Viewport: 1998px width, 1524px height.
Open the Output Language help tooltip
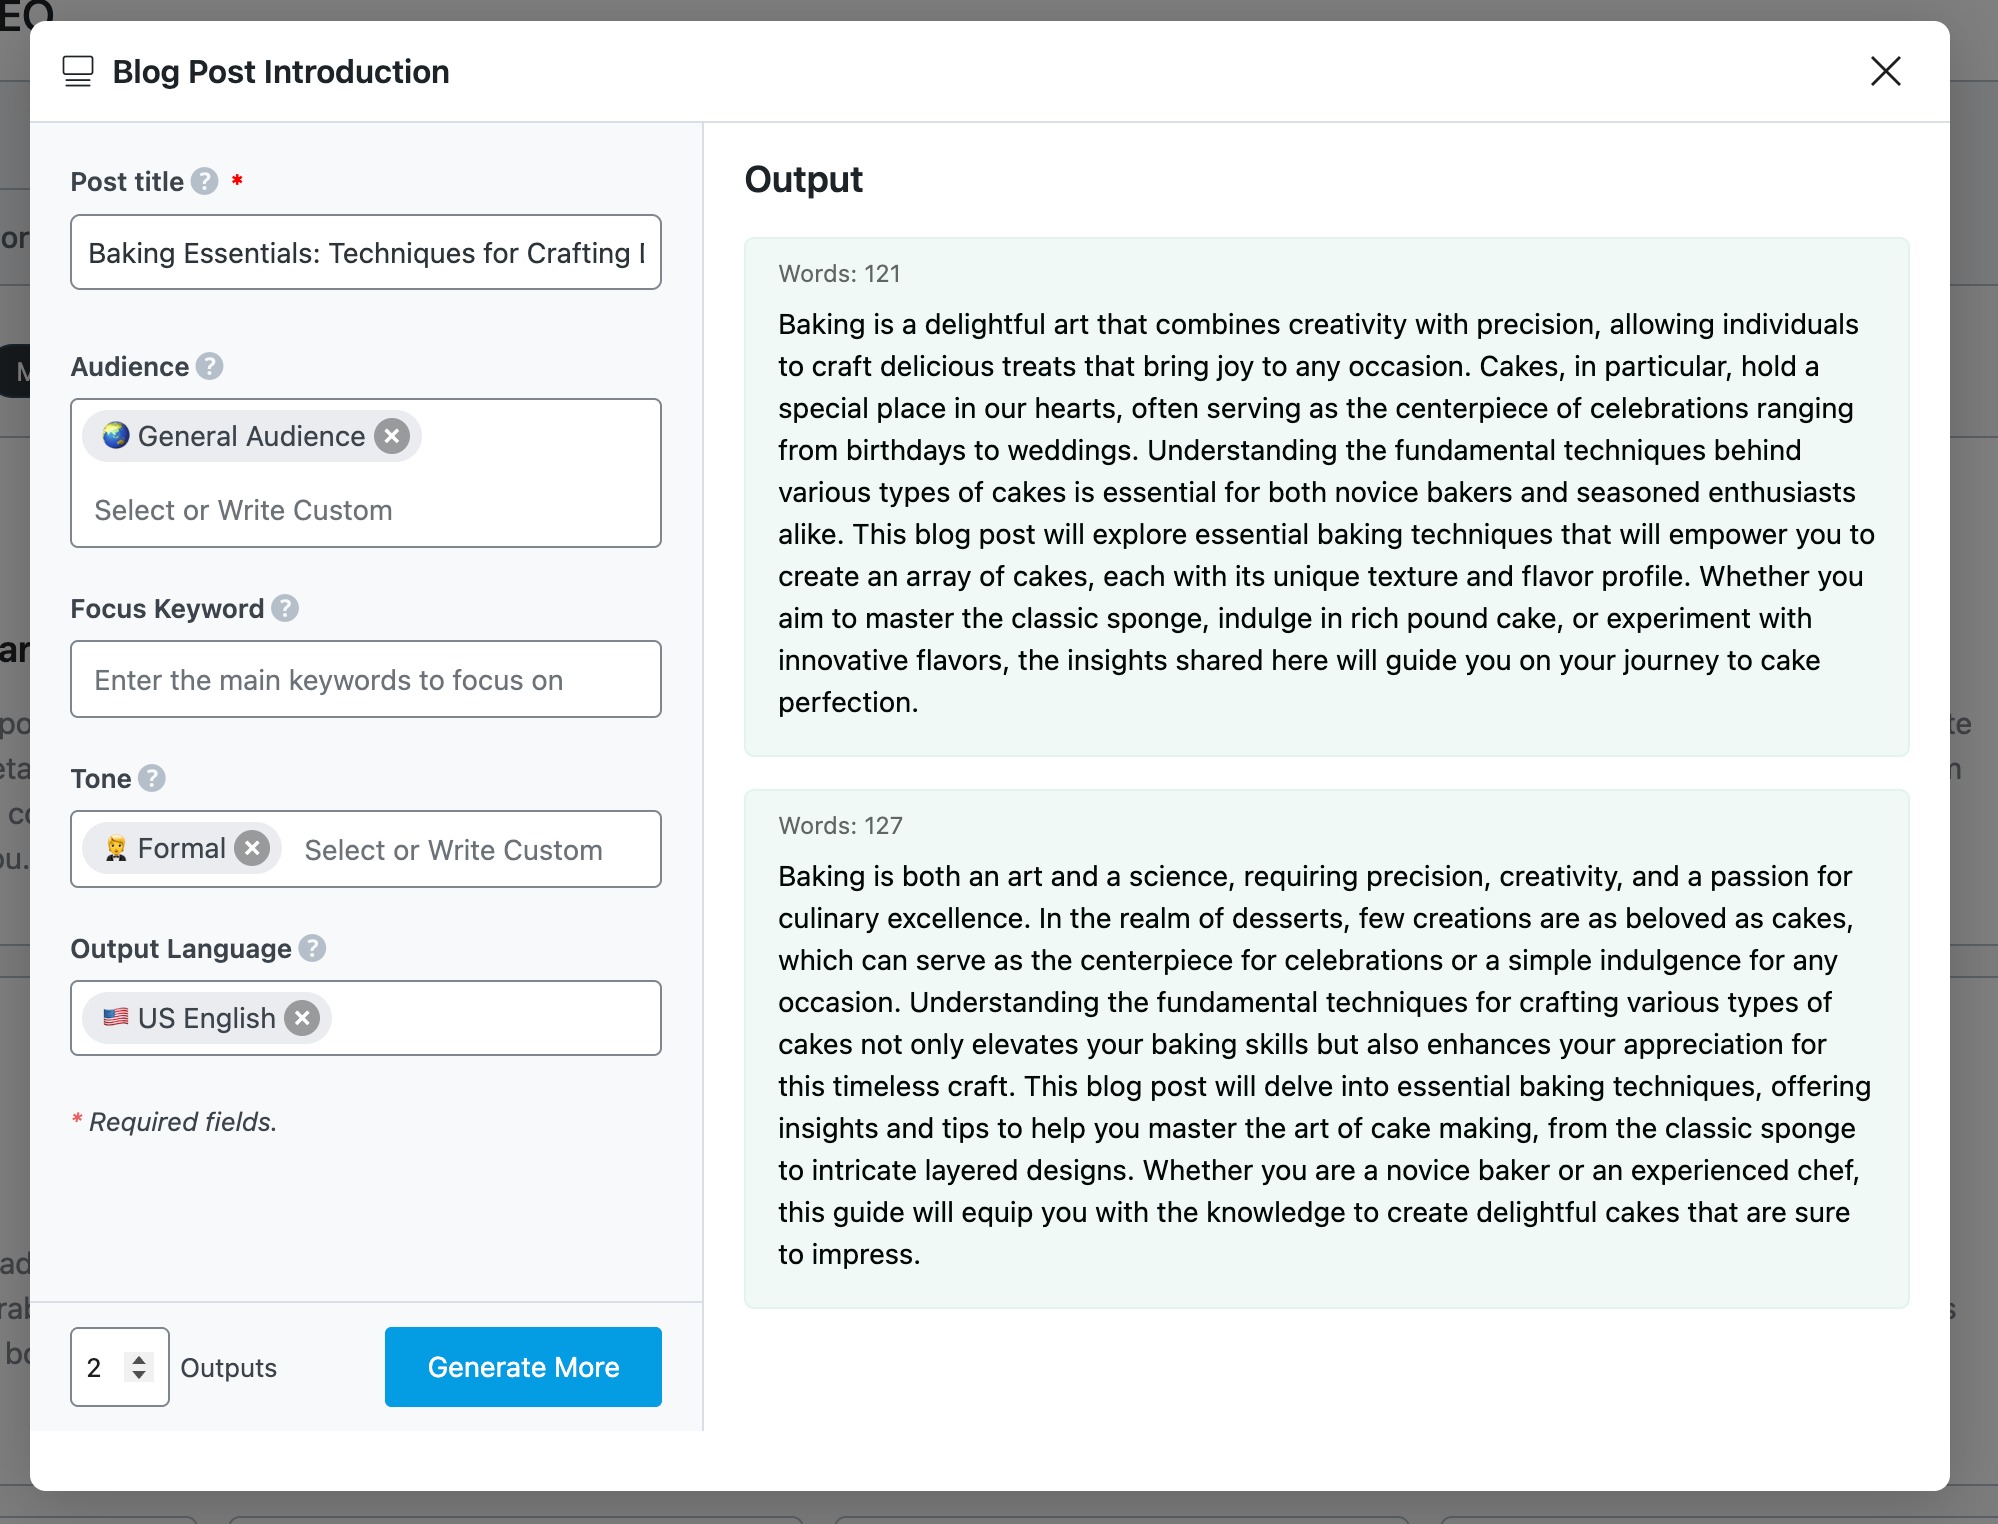(315, 949)
